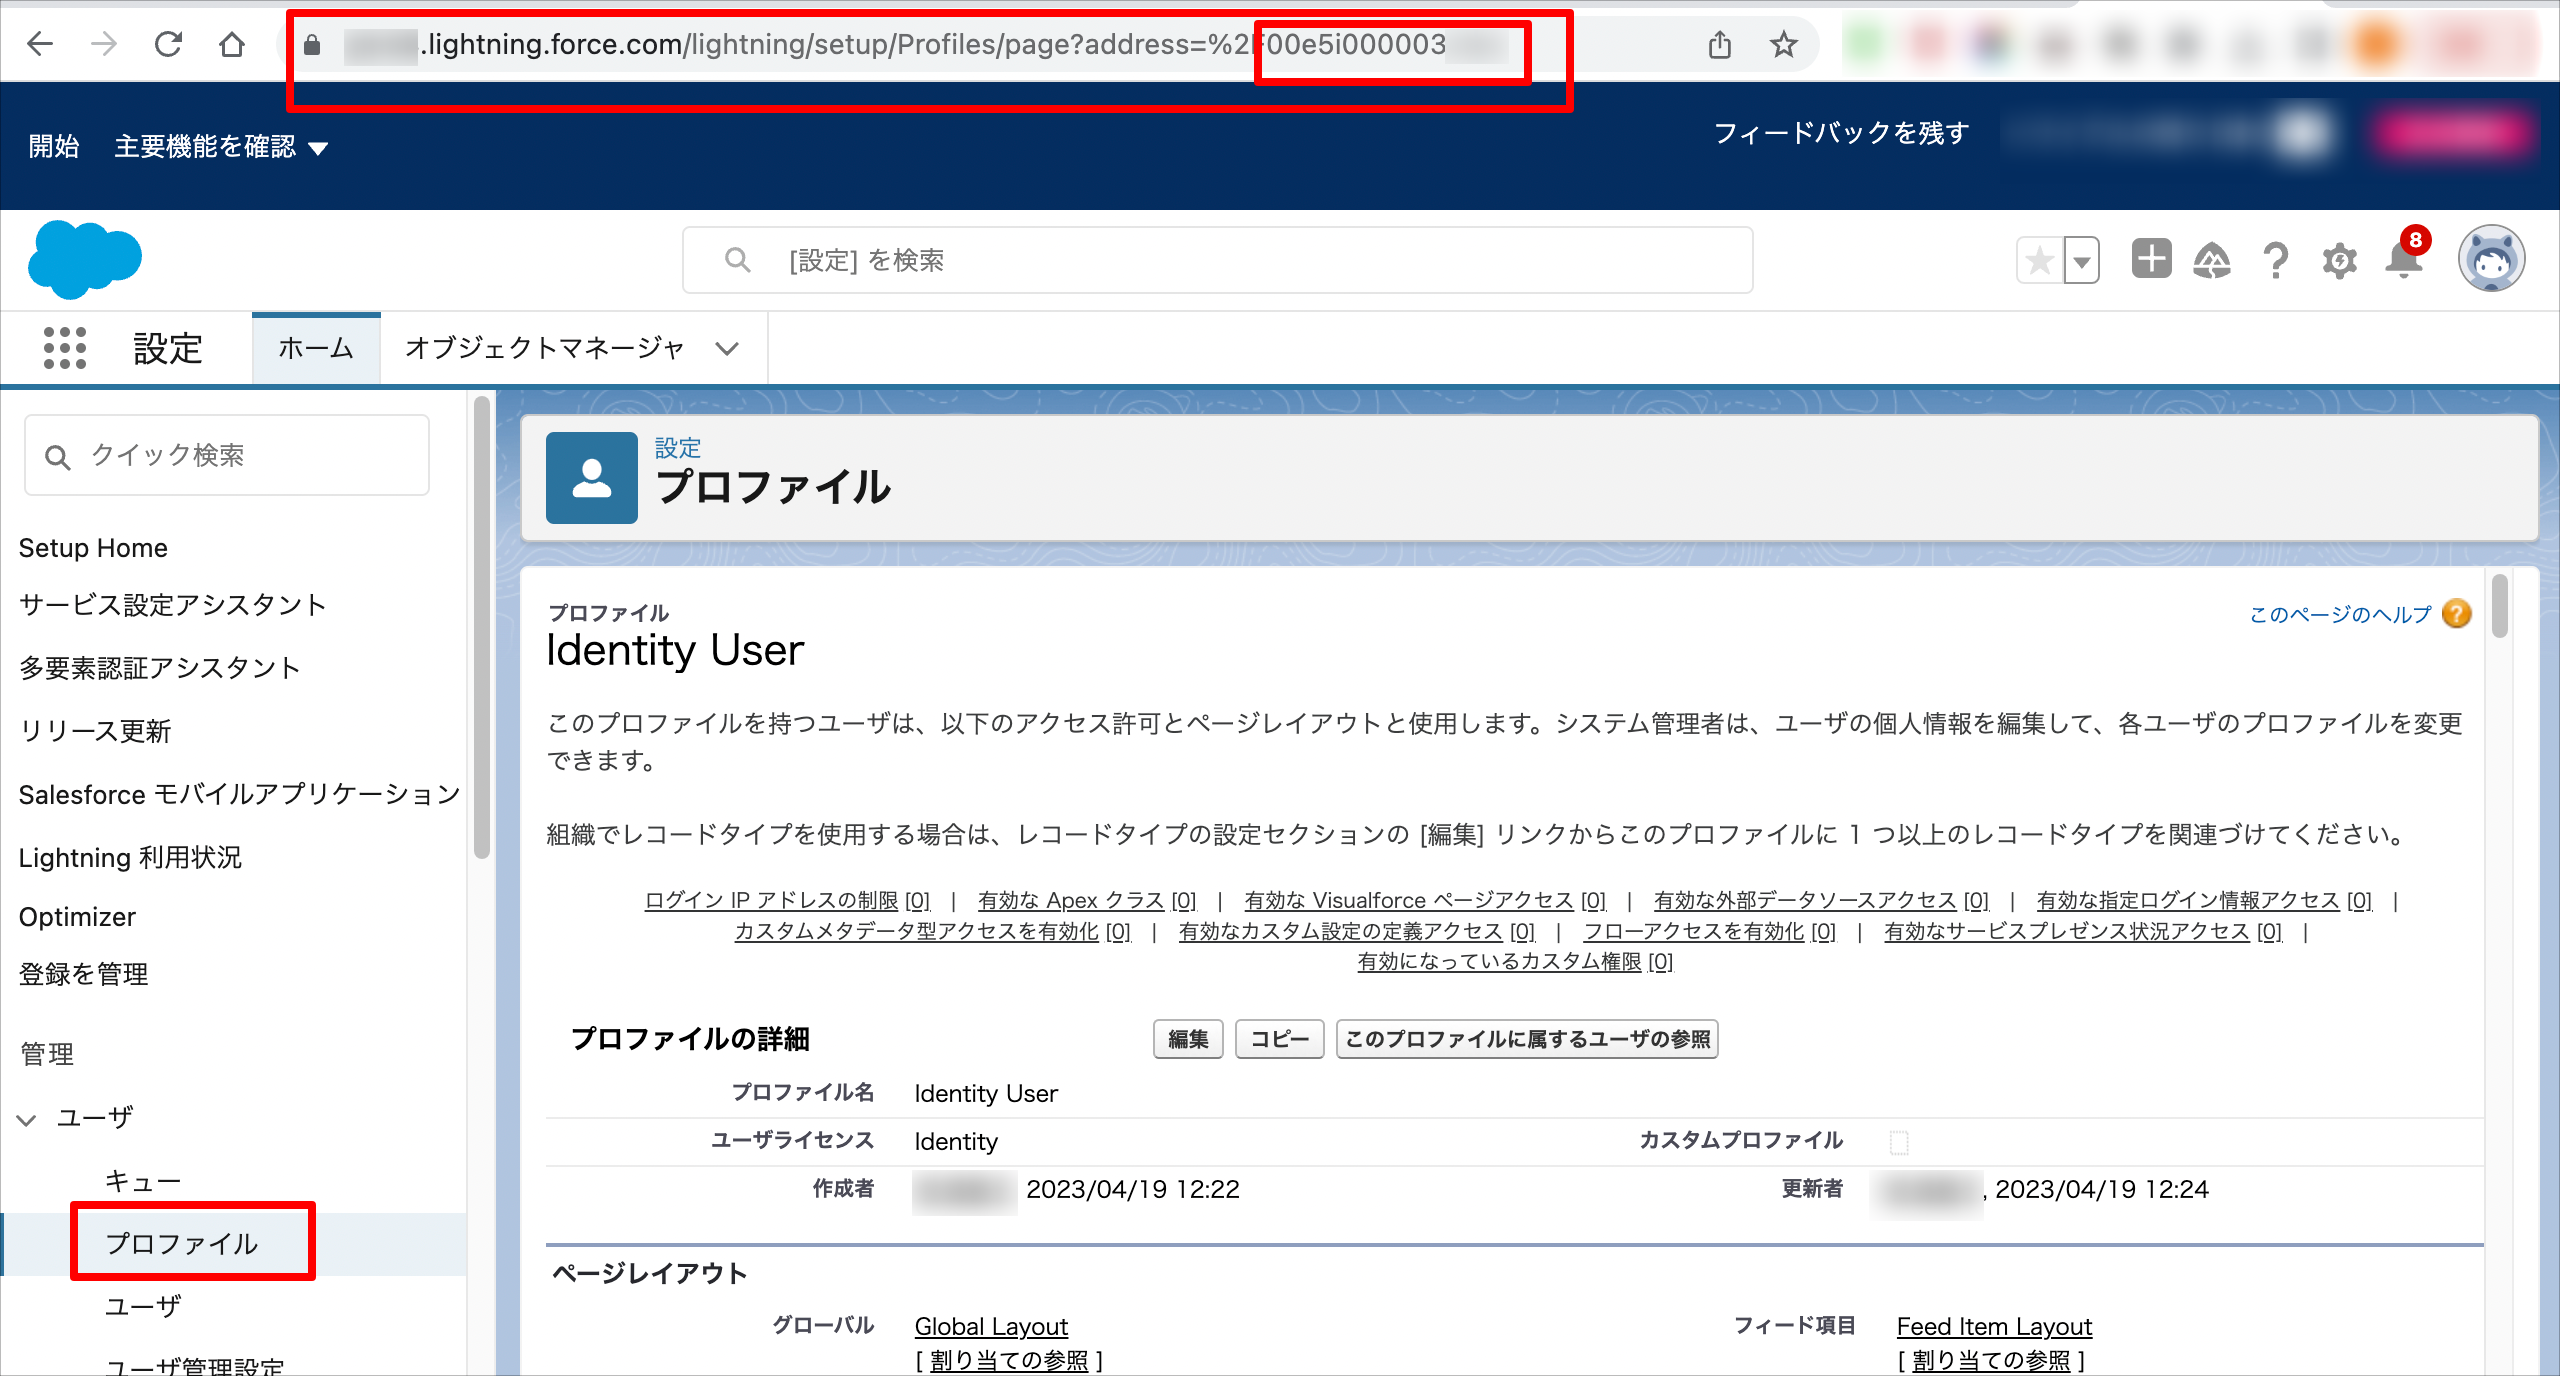Click the 編集 button on profile details
The width and height of the screenshot is (2560, 1376).
tap(1187, 1040)
